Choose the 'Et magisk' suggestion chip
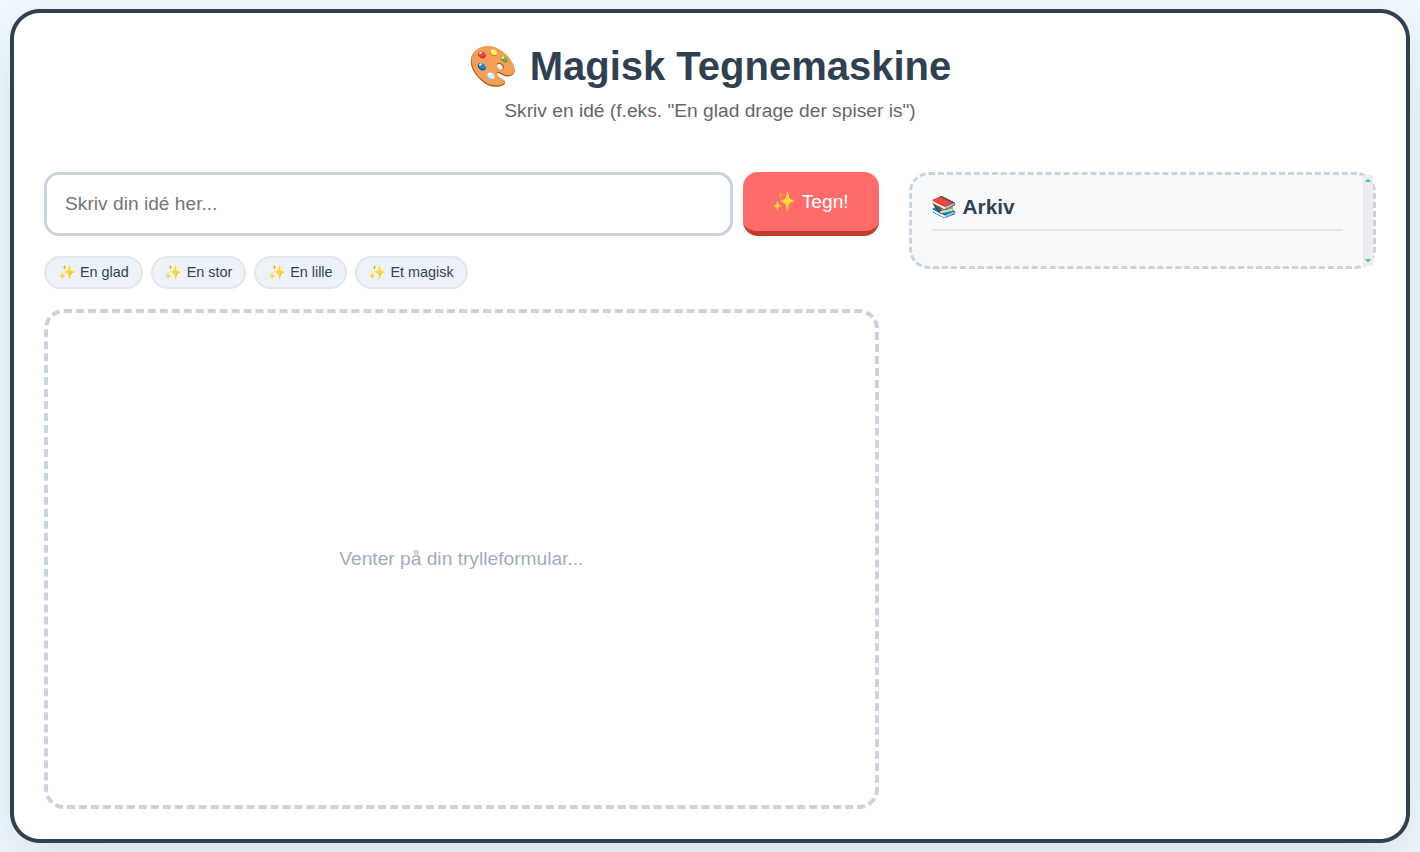This screenshot has width=1420, height=852. click(411, 272)
